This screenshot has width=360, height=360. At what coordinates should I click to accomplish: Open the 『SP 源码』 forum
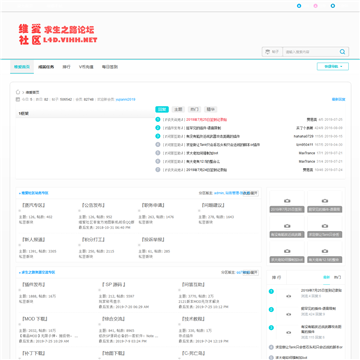[x=114, y=284]
